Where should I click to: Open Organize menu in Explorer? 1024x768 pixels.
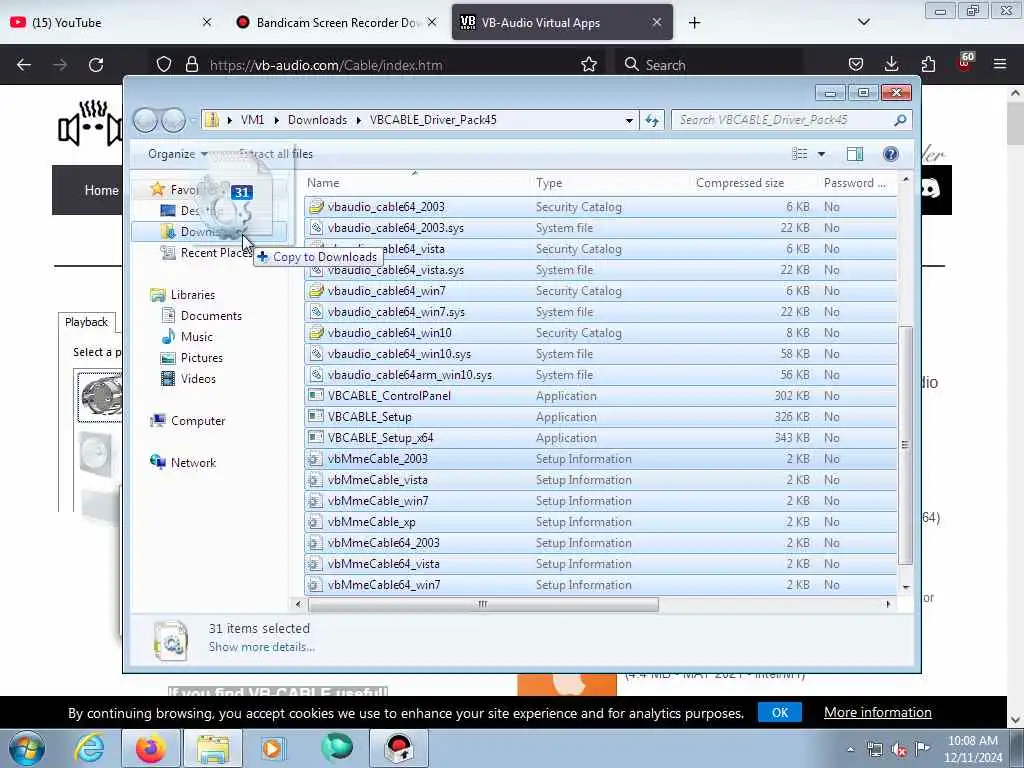[x=177, y=154]
